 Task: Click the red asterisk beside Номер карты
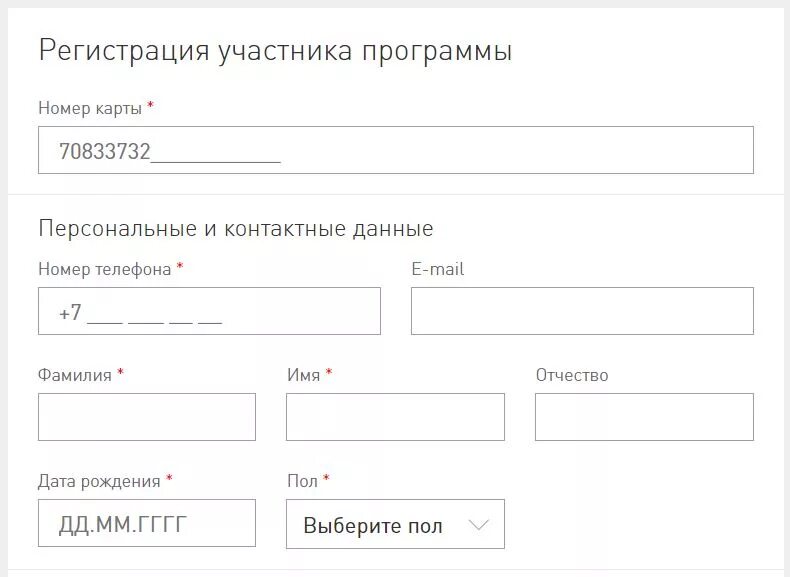[151, 106]
